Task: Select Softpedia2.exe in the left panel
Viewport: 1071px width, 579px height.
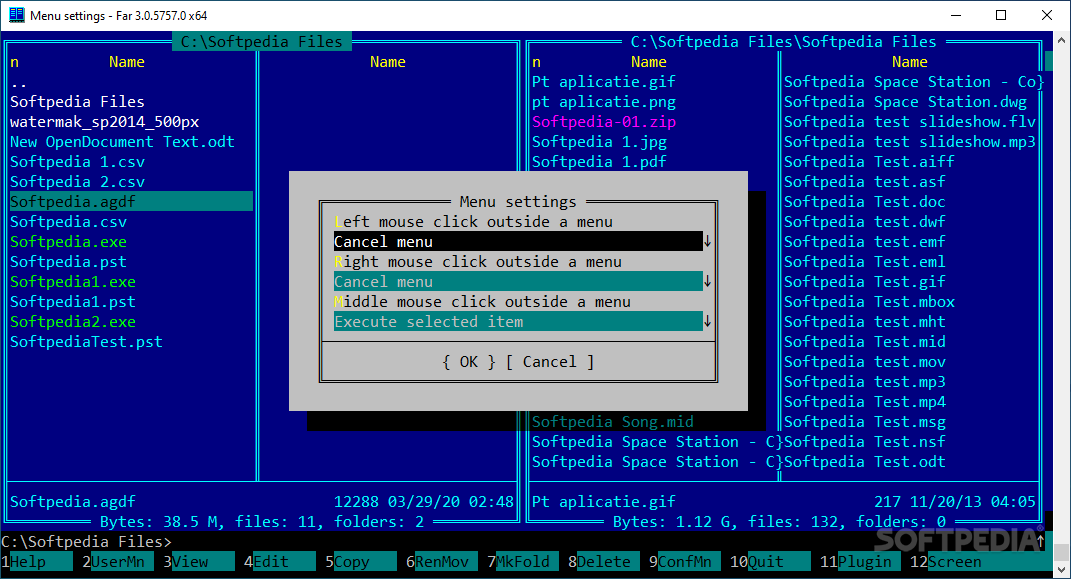Action: click(72, 322)
